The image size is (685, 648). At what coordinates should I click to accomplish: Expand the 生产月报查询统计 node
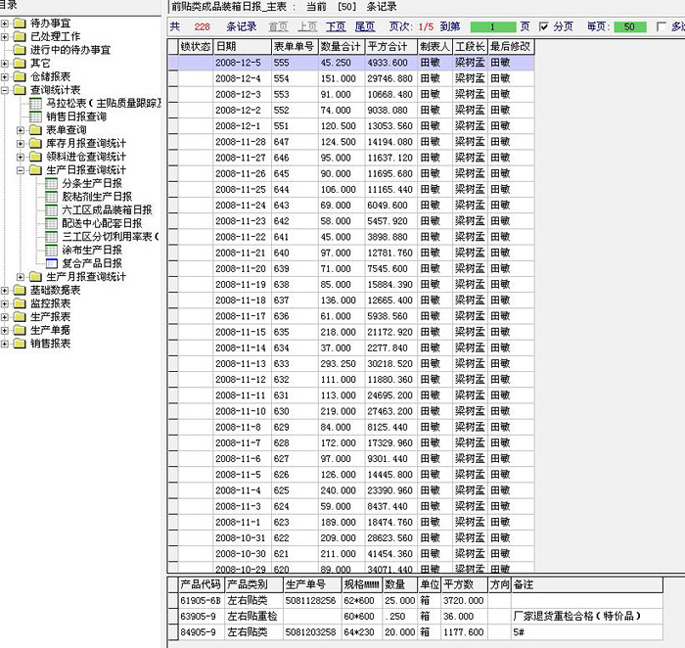22,276
